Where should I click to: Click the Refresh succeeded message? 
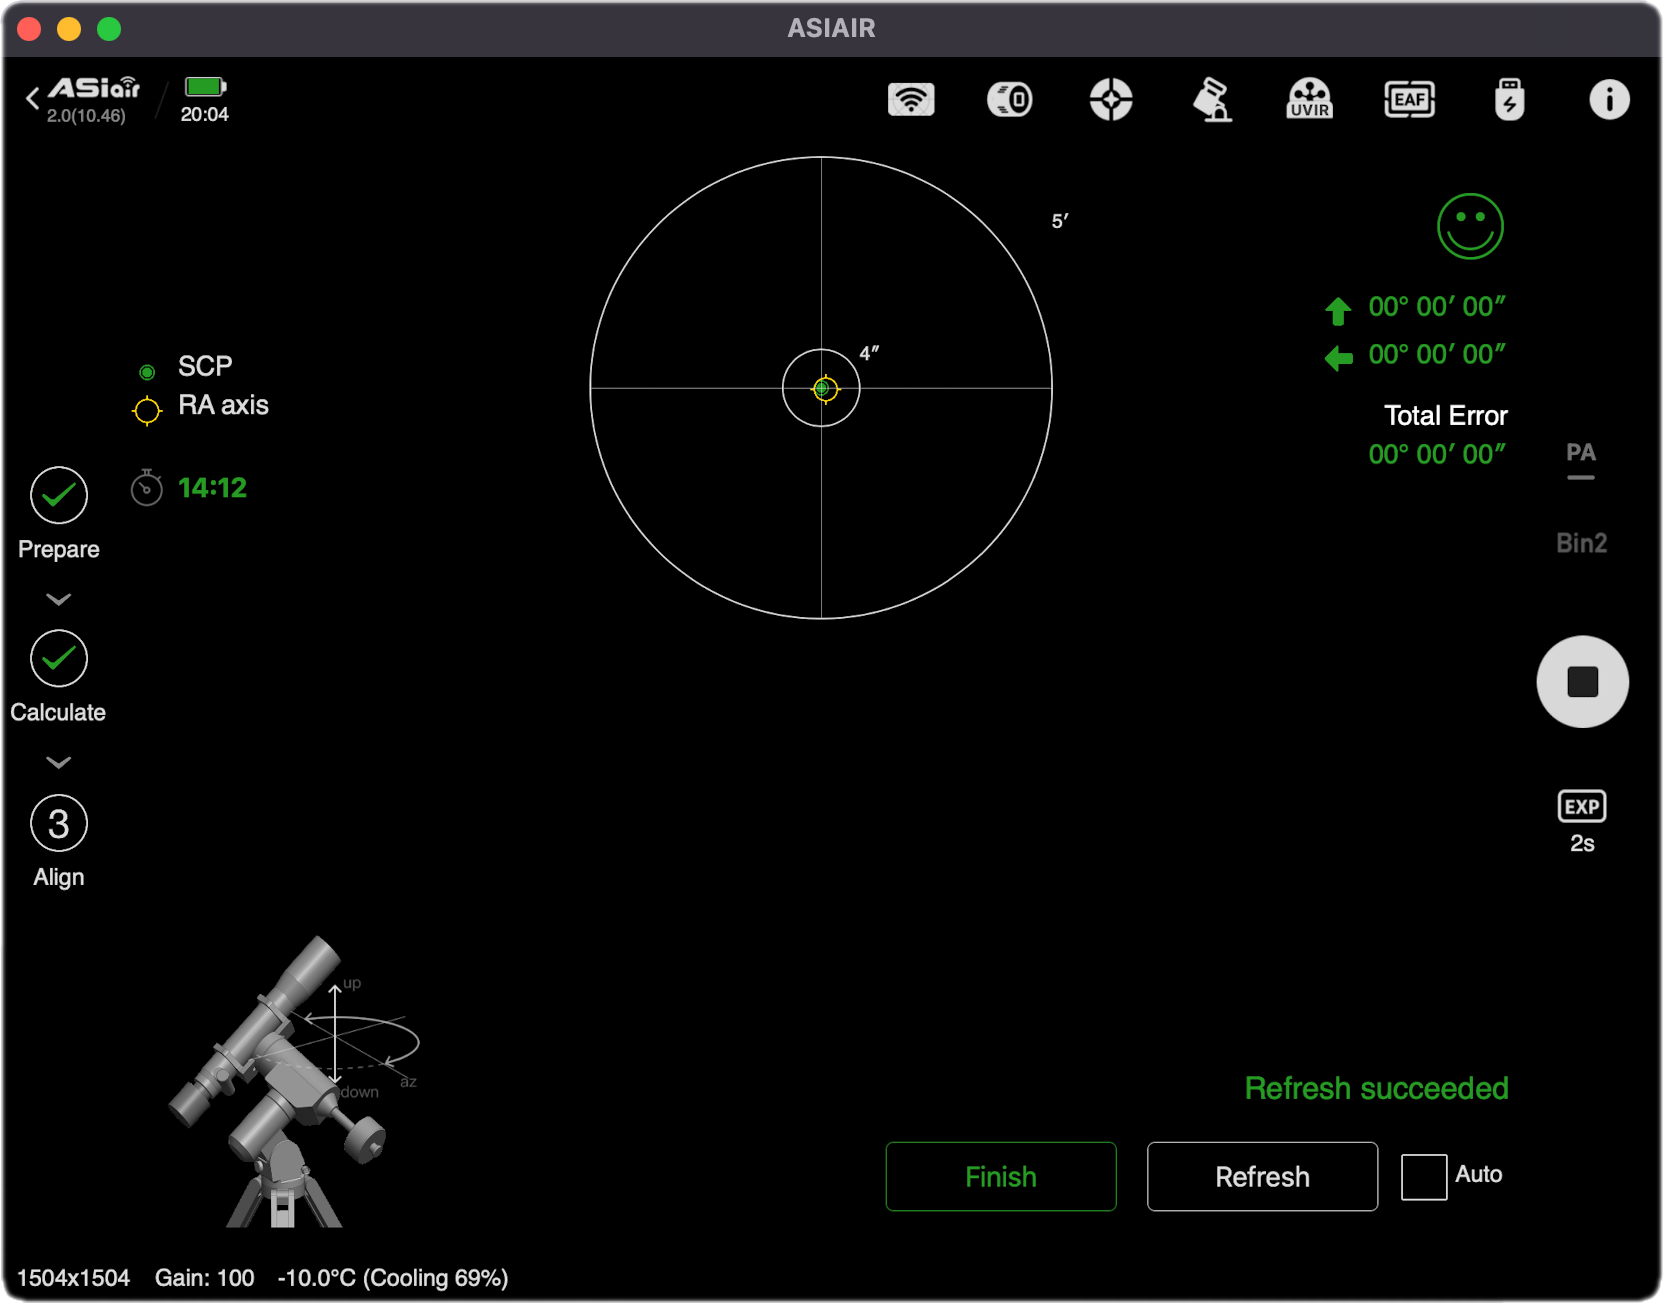[x=1376, y=1088]
